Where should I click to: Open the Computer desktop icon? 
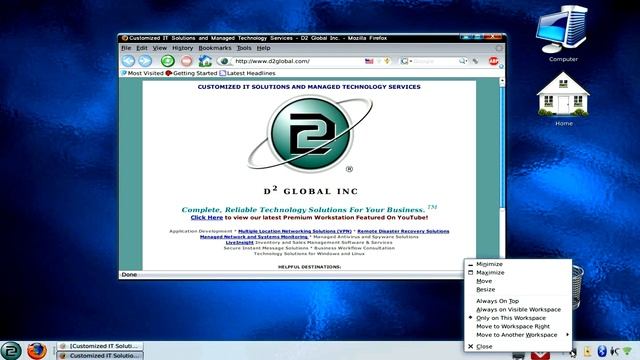pos(563,34)
